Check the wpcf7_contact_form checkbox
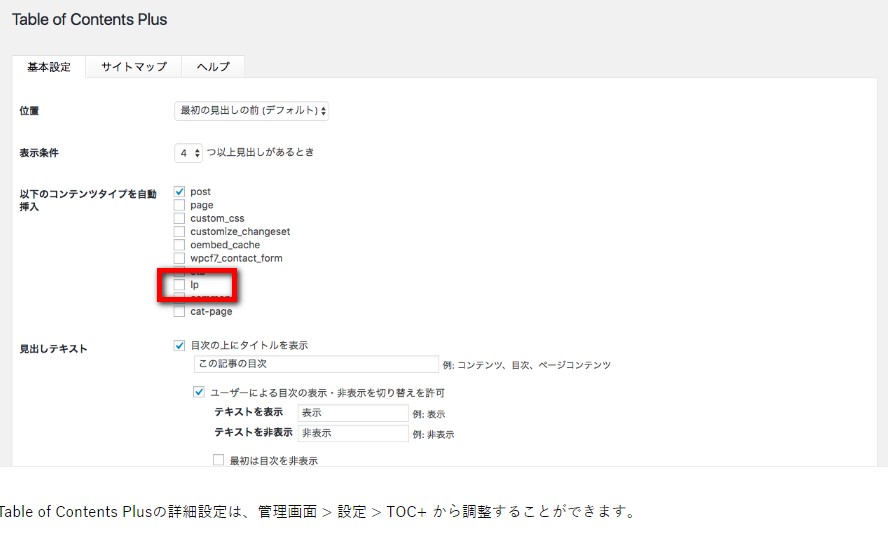Image resolution: width=888 pixels, height=541 pixels. [x=180, y=258]
